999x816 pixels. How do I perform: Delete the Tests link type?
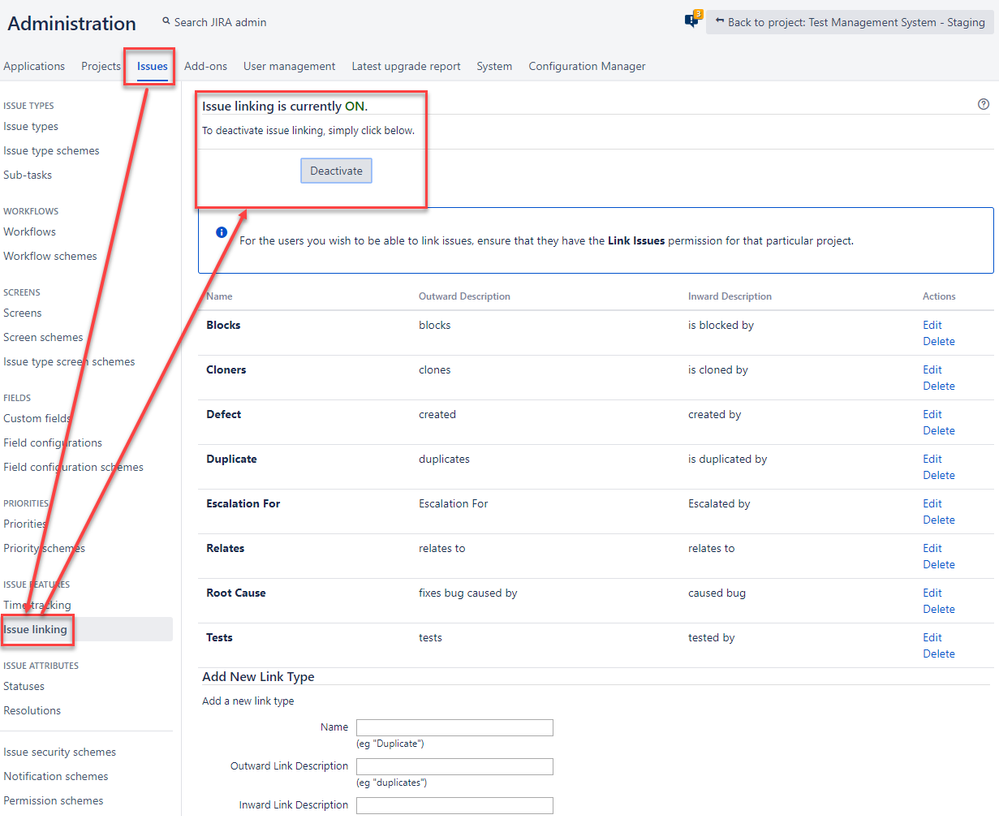pos(938,654)
